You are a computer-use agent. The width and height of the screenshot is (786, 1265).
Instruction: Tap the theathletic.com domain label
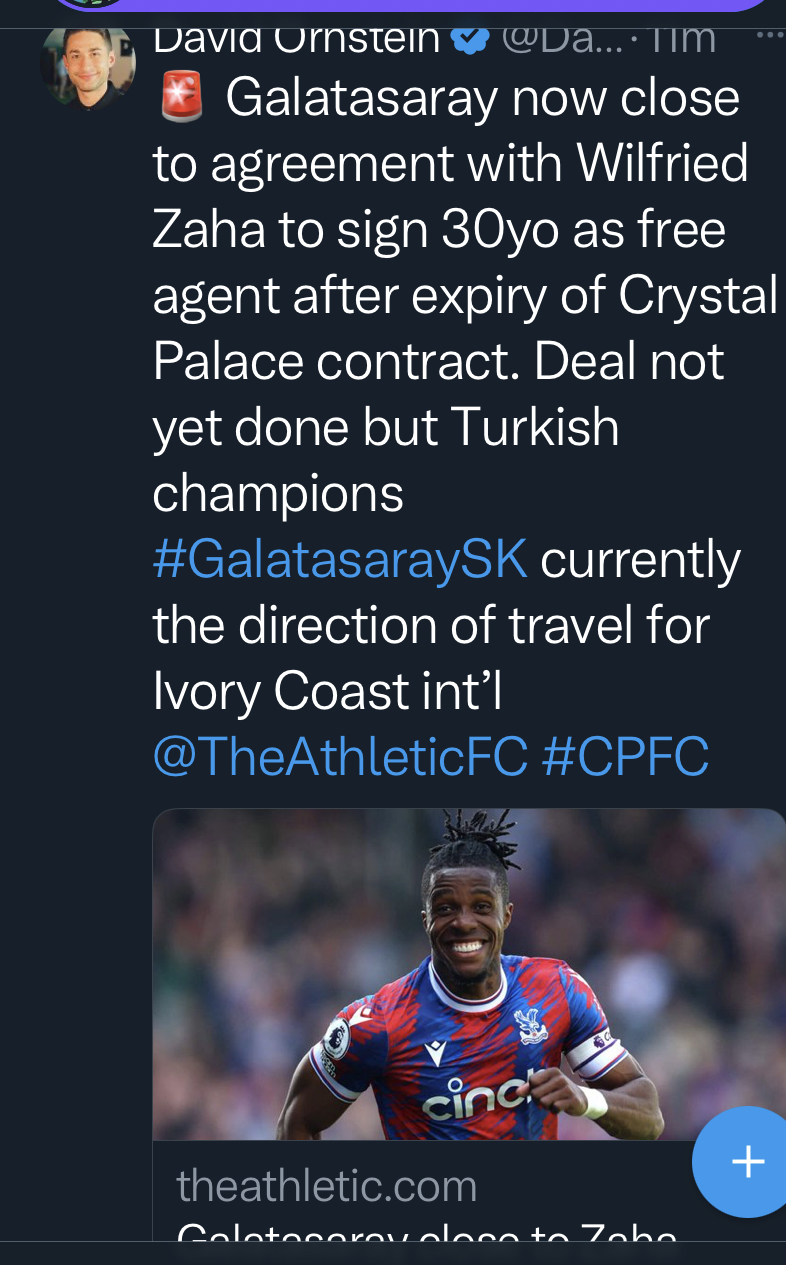(327, 1186)
